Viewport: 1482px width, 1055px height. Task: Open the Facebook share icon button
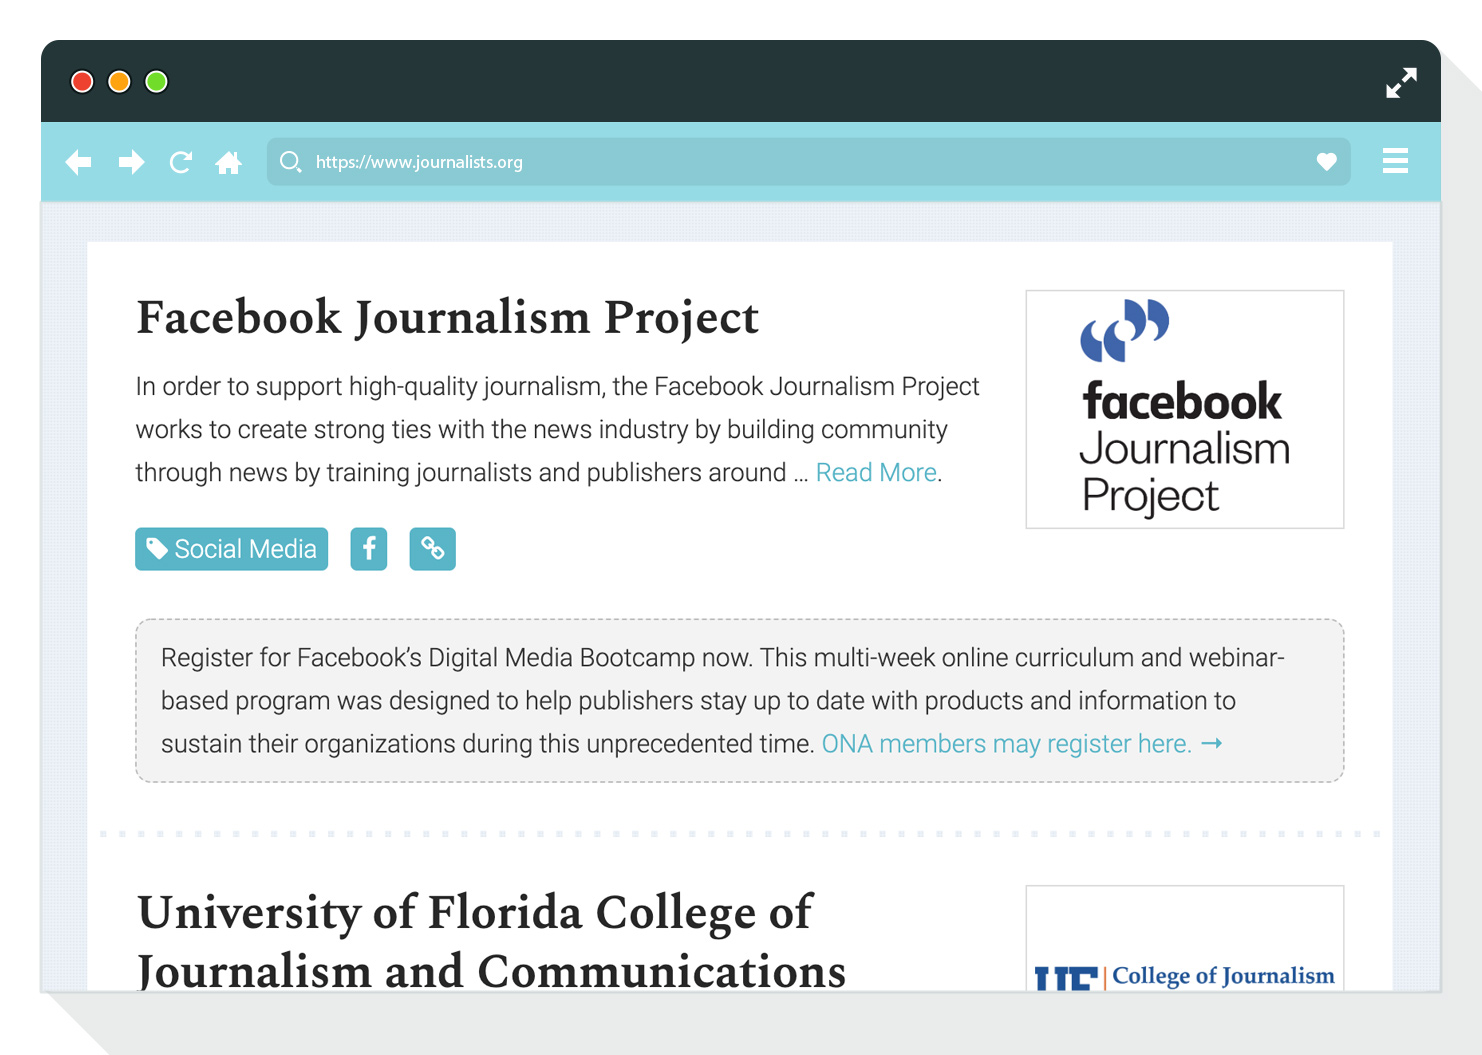(x=369, y=549)
